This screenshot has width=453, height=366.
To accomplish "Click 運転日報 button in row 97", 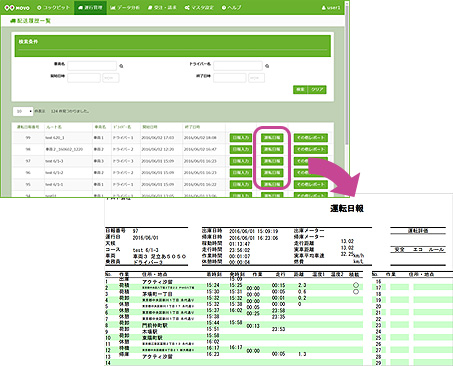I will 272,161.
